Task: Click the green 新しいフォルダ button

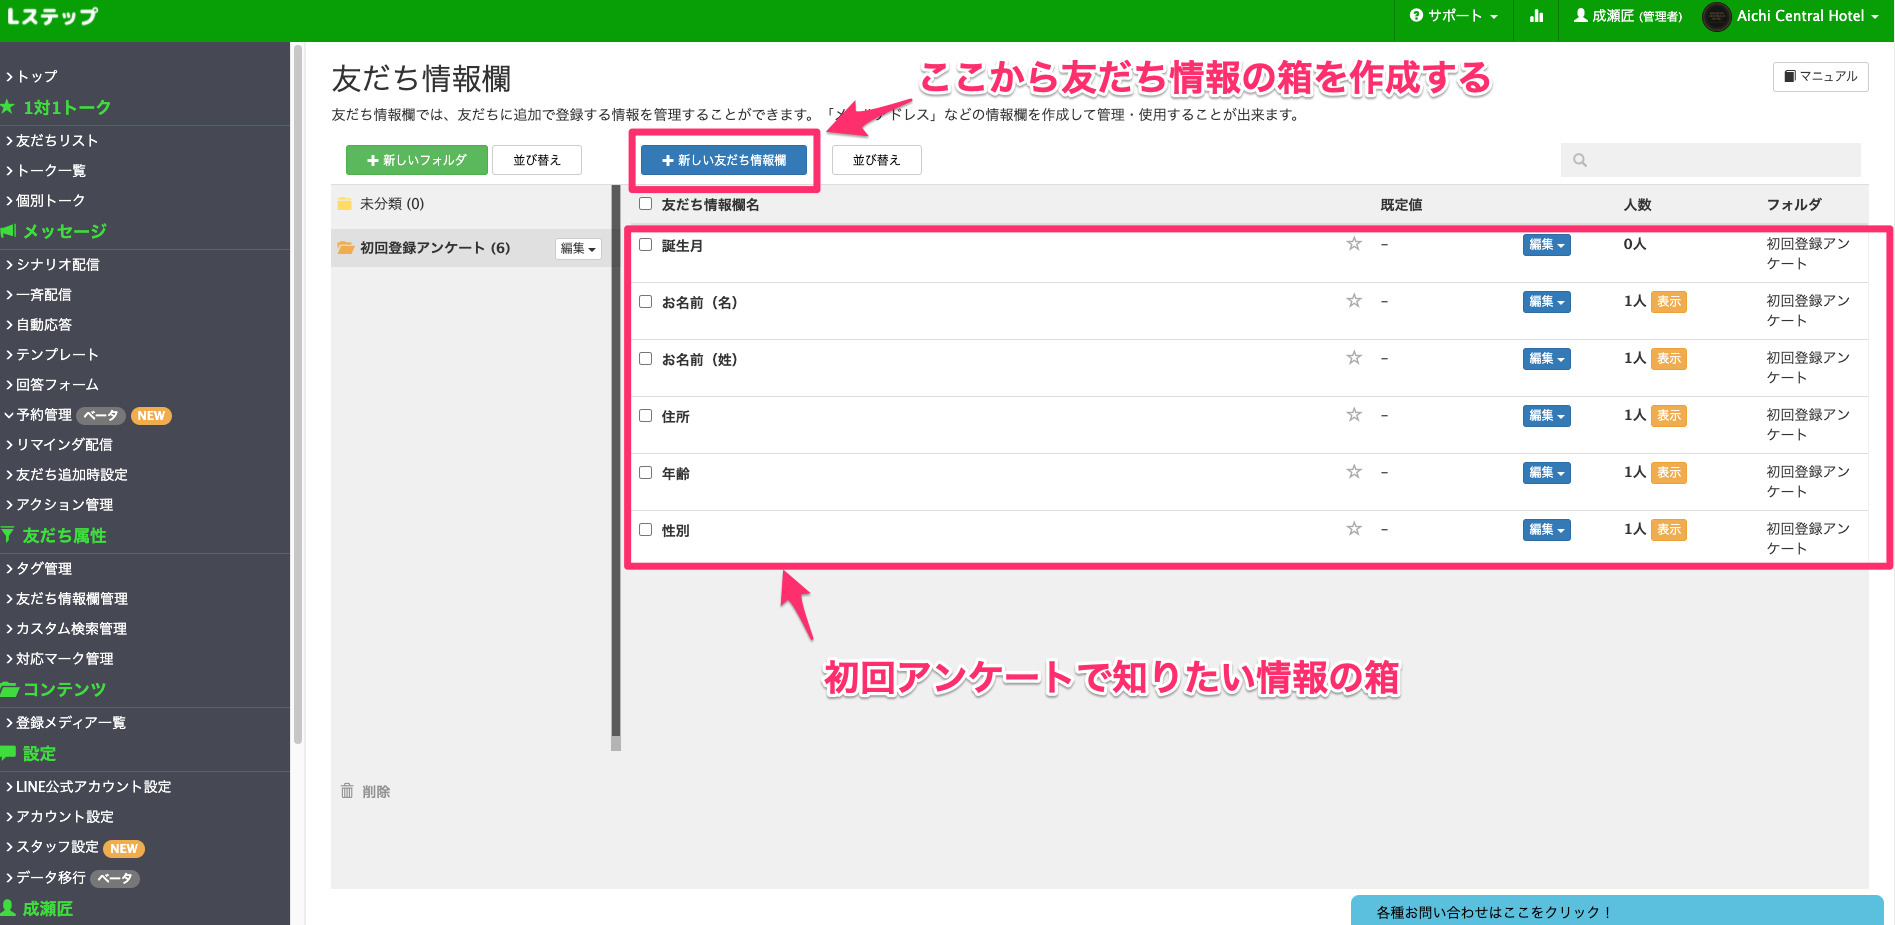Action: 416,160
